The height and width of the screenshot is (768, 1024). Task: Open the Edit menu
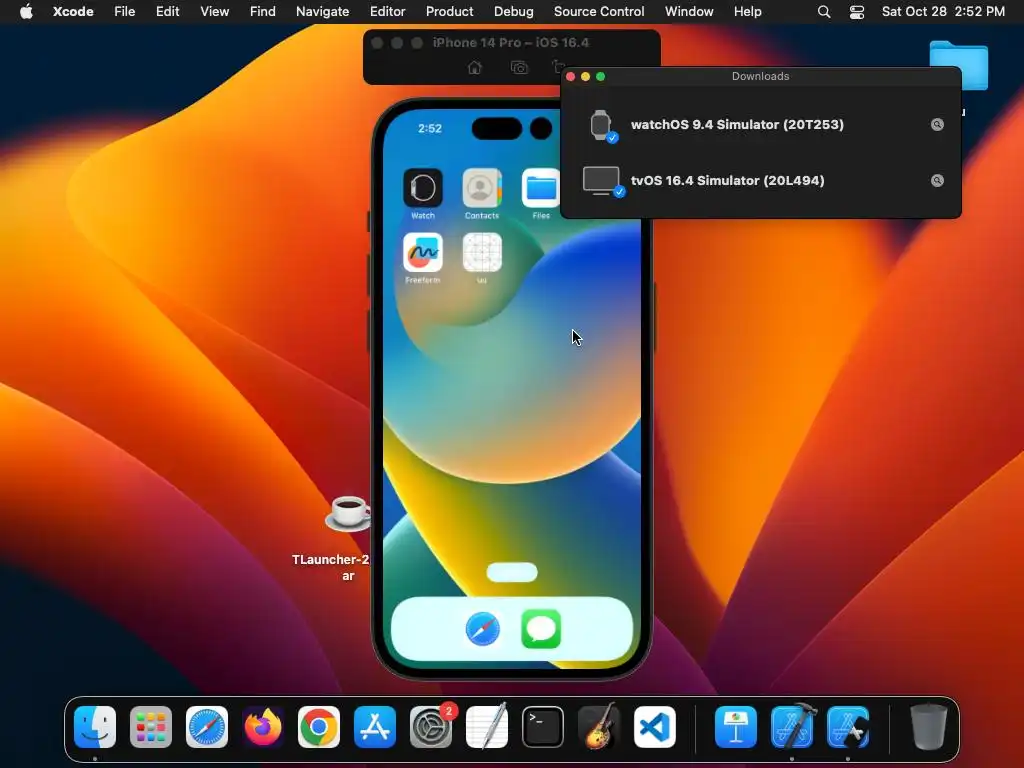click(x=167, y=11)
